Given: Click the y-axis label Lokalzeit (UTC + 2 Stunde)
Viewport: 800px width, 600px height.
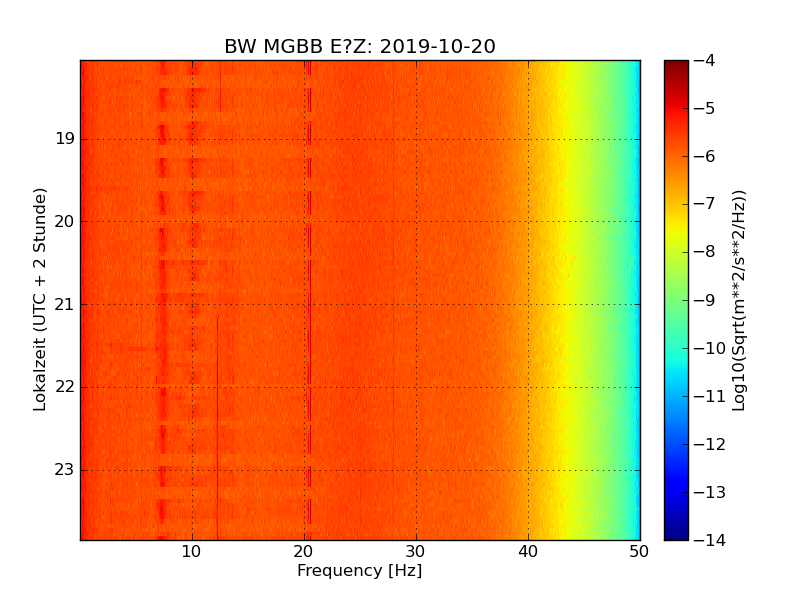Looking at the screenshot, I should 40,299.
